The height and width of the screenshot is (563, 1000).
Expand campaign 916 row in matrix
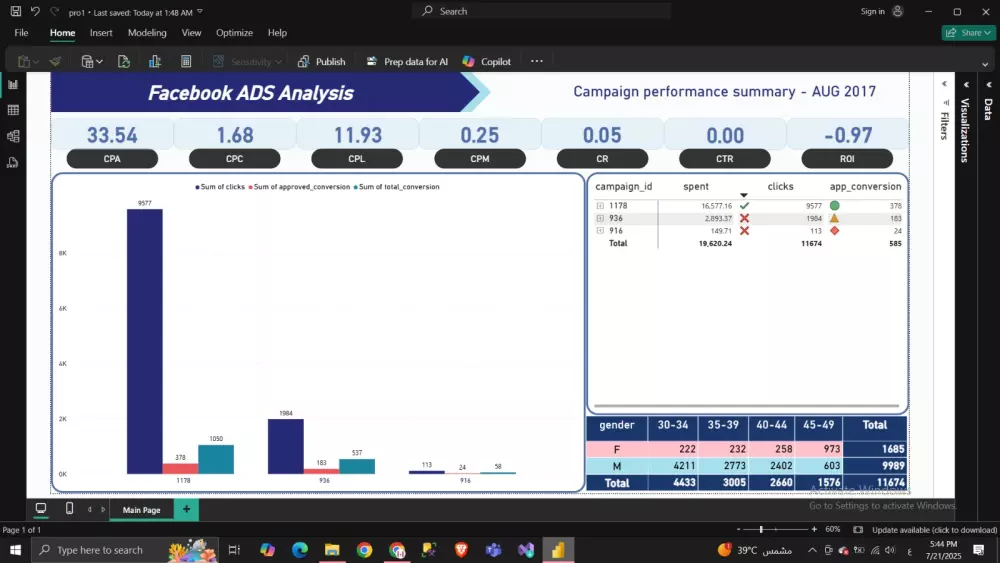[x=600, y=231]
